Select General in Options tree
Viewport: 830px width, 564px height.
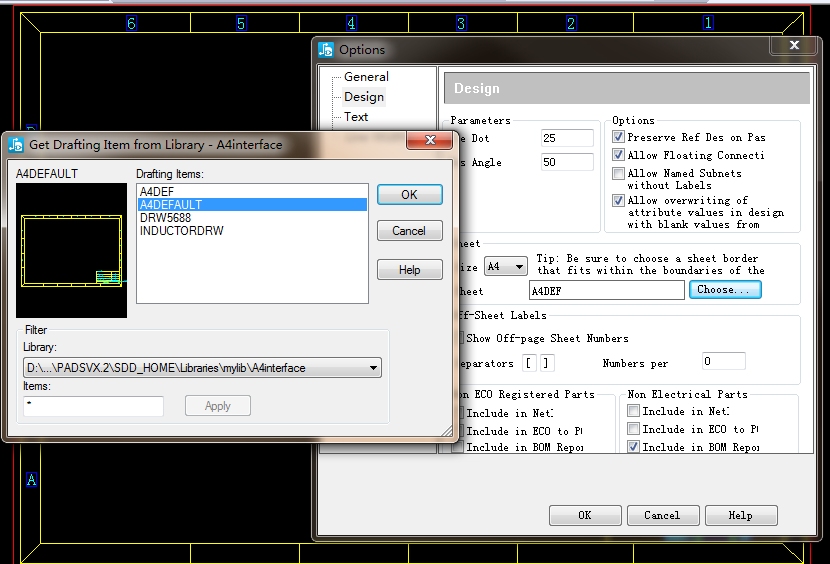pos(366,77)
